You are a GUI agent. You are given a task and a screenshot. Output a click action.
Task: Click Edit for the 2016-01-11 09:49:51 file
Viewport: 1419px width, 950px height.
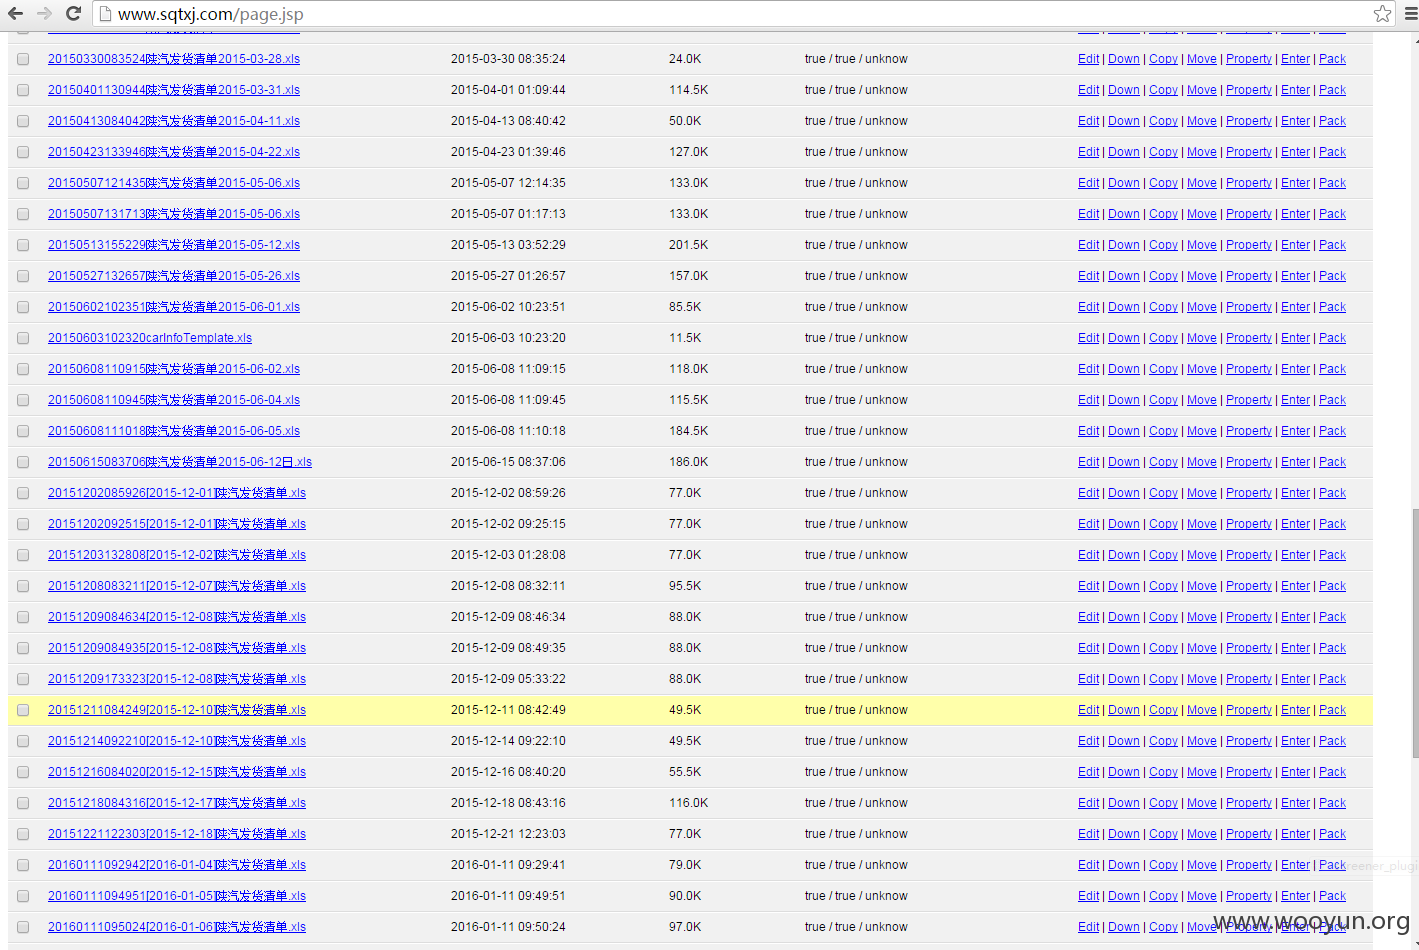(x=1088, y=896)
